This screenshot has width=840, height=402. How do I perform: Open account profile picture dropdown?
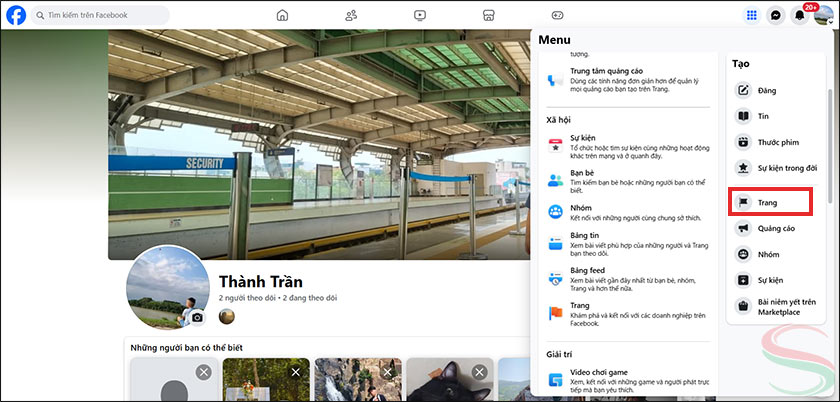click(823, 16)
